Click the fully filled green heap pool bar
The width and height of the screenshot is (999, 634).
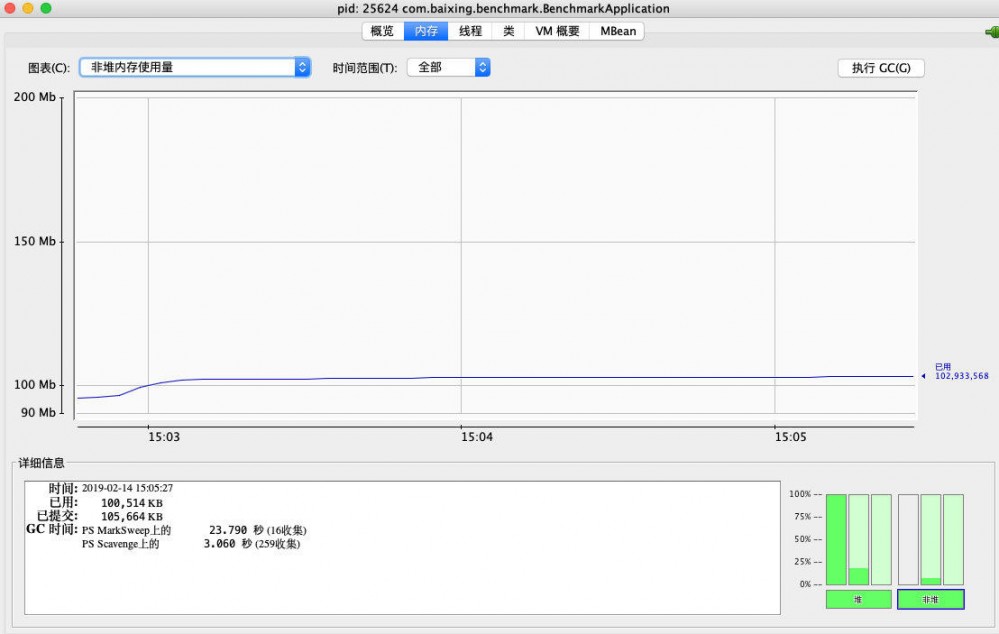(836, 539)
